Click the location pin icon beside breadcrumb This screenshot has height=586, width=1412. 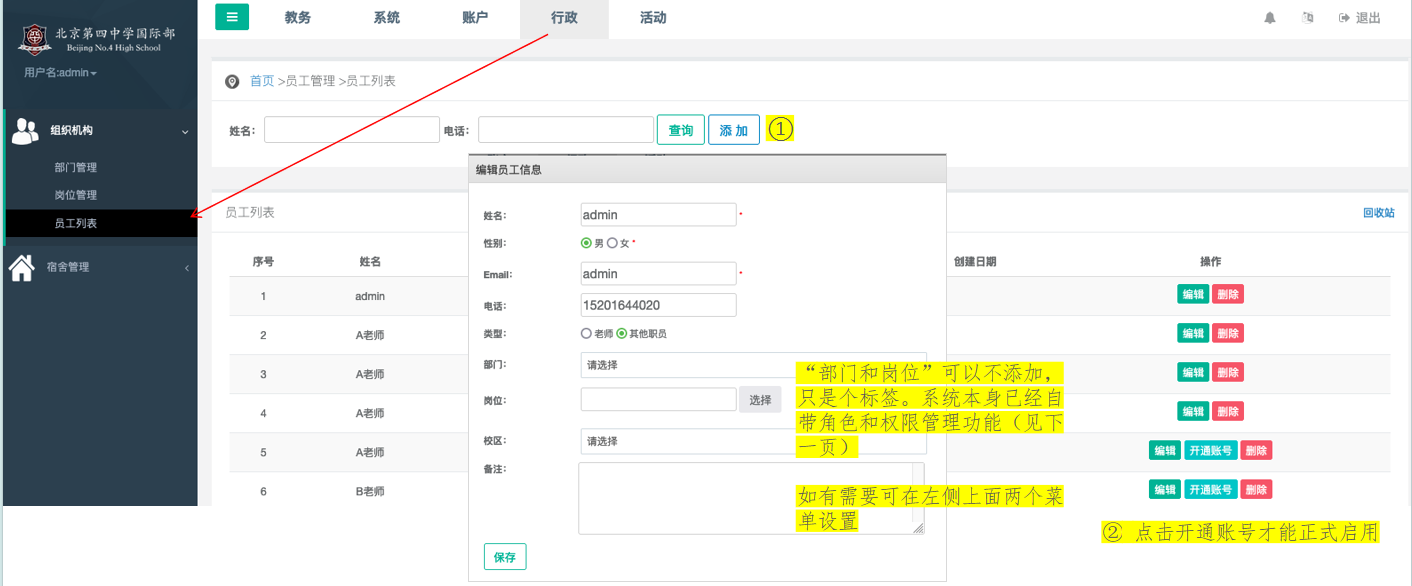233,81
